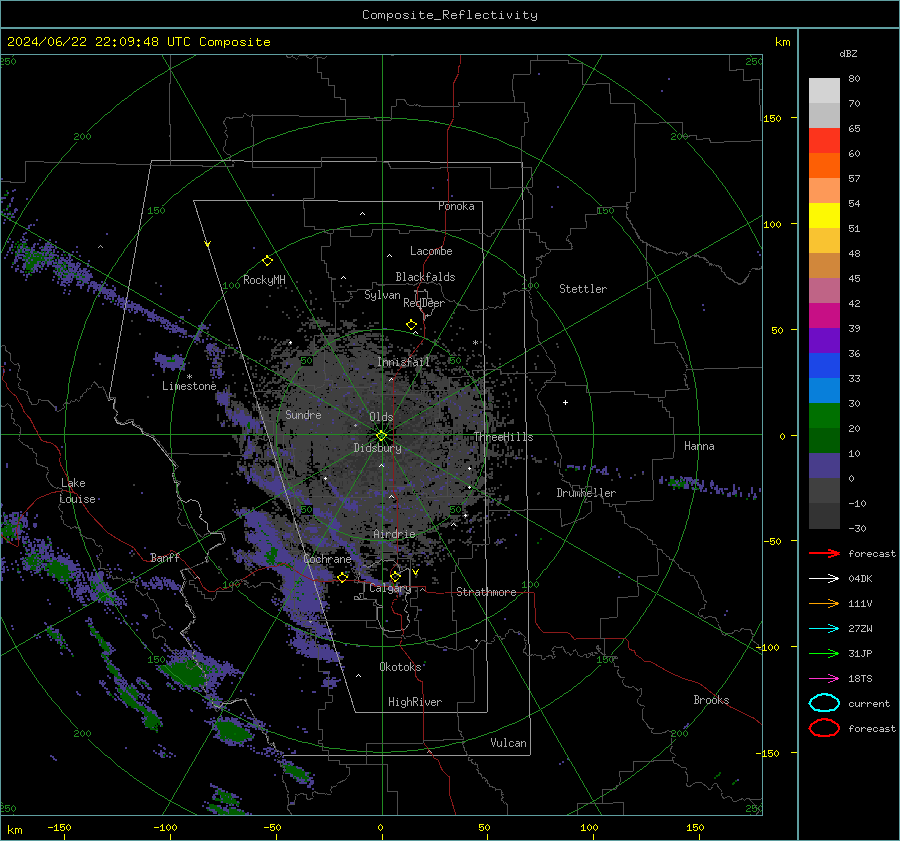Click the white 04DK arrow in legend
The image size is (900, 841).
[x=824, y=579]
